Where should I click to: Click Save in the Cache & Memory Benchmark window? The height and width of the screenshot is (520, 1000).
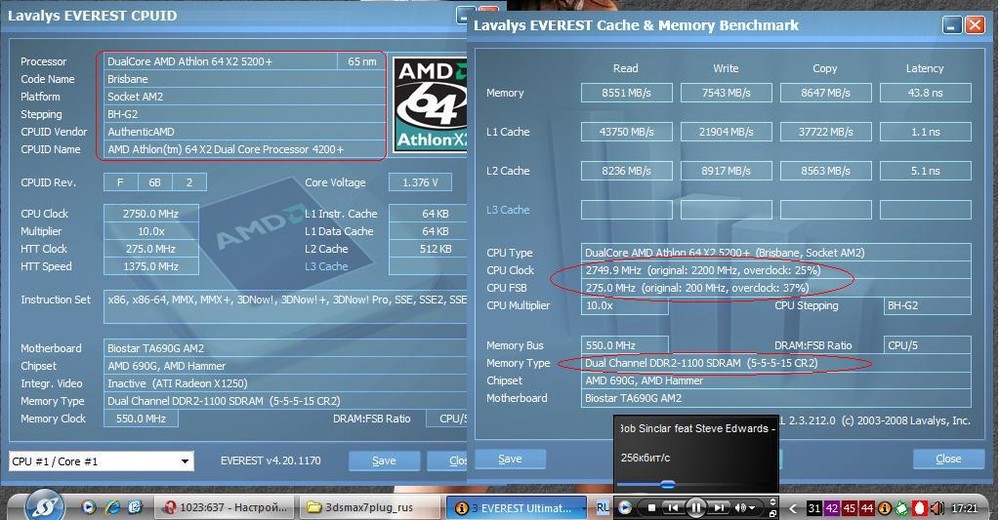(x=510, y=459)
